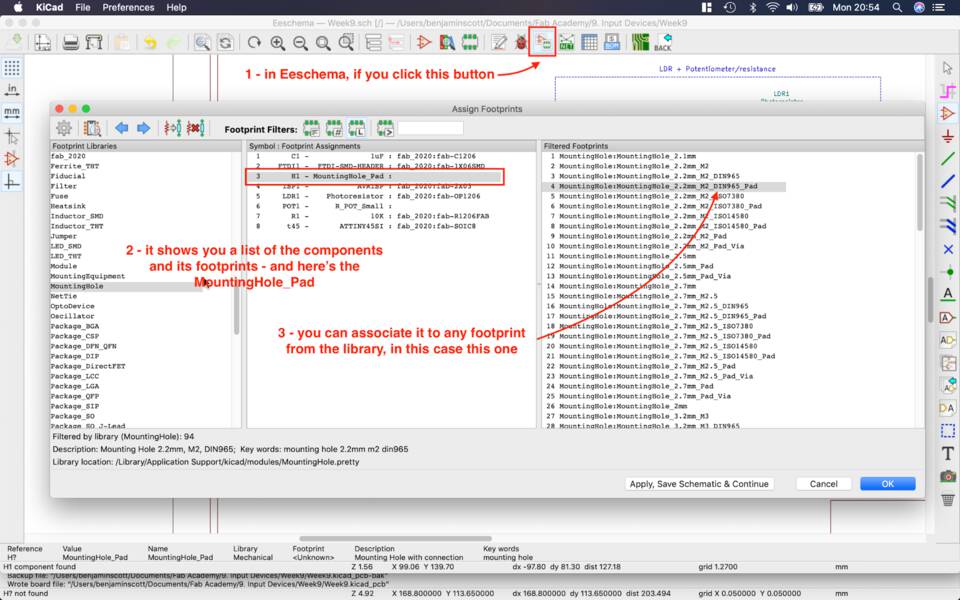Select the place power port tool
This screenshot has width=960, height=600.
pos(948,136)
